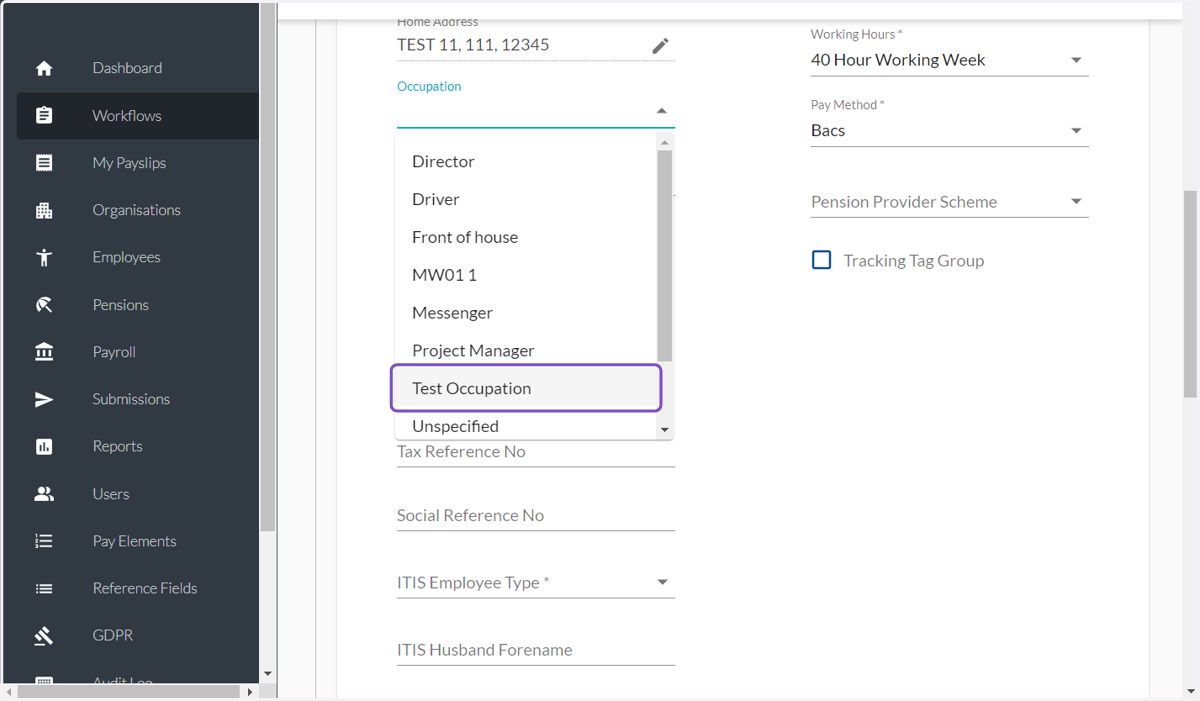
Task: Click the page vertical scrollbar thumb
Action: (1190, 294)
